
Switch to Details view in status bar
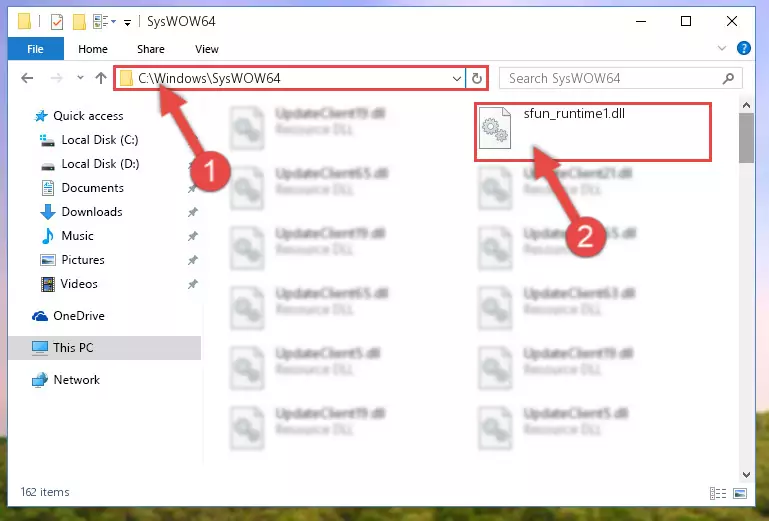pos(718,493)
